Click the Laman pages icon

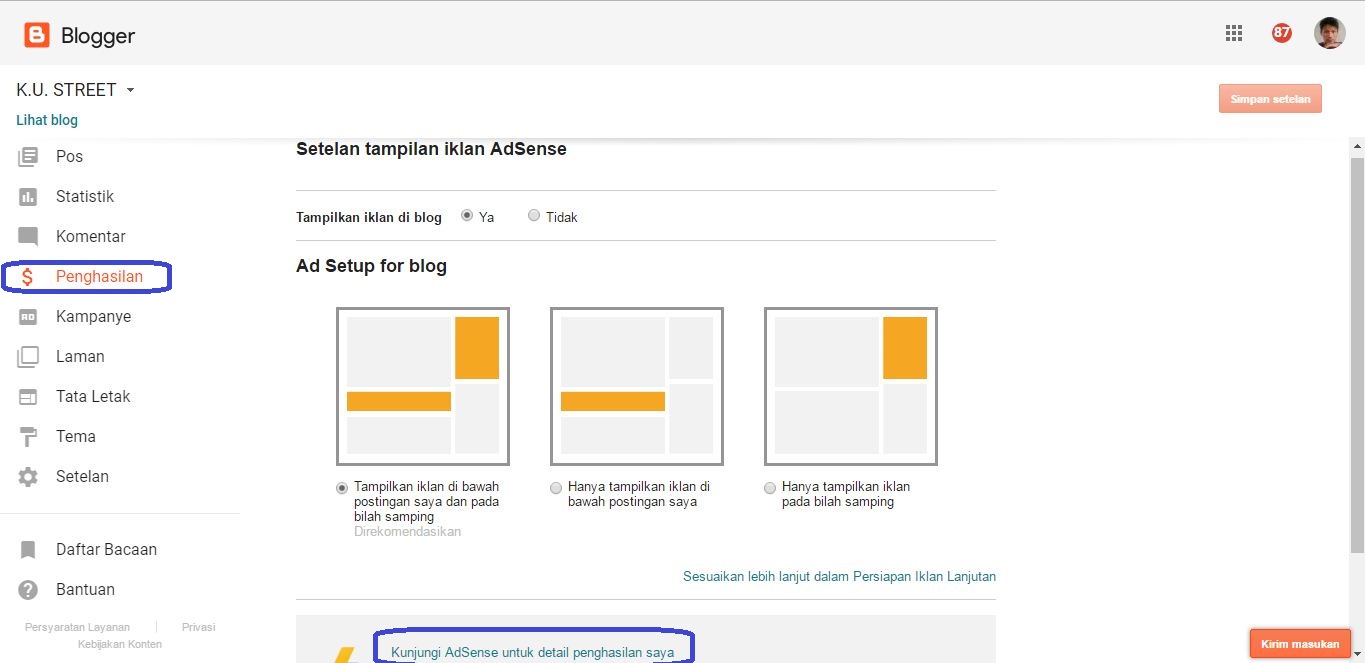coord(28,356)
